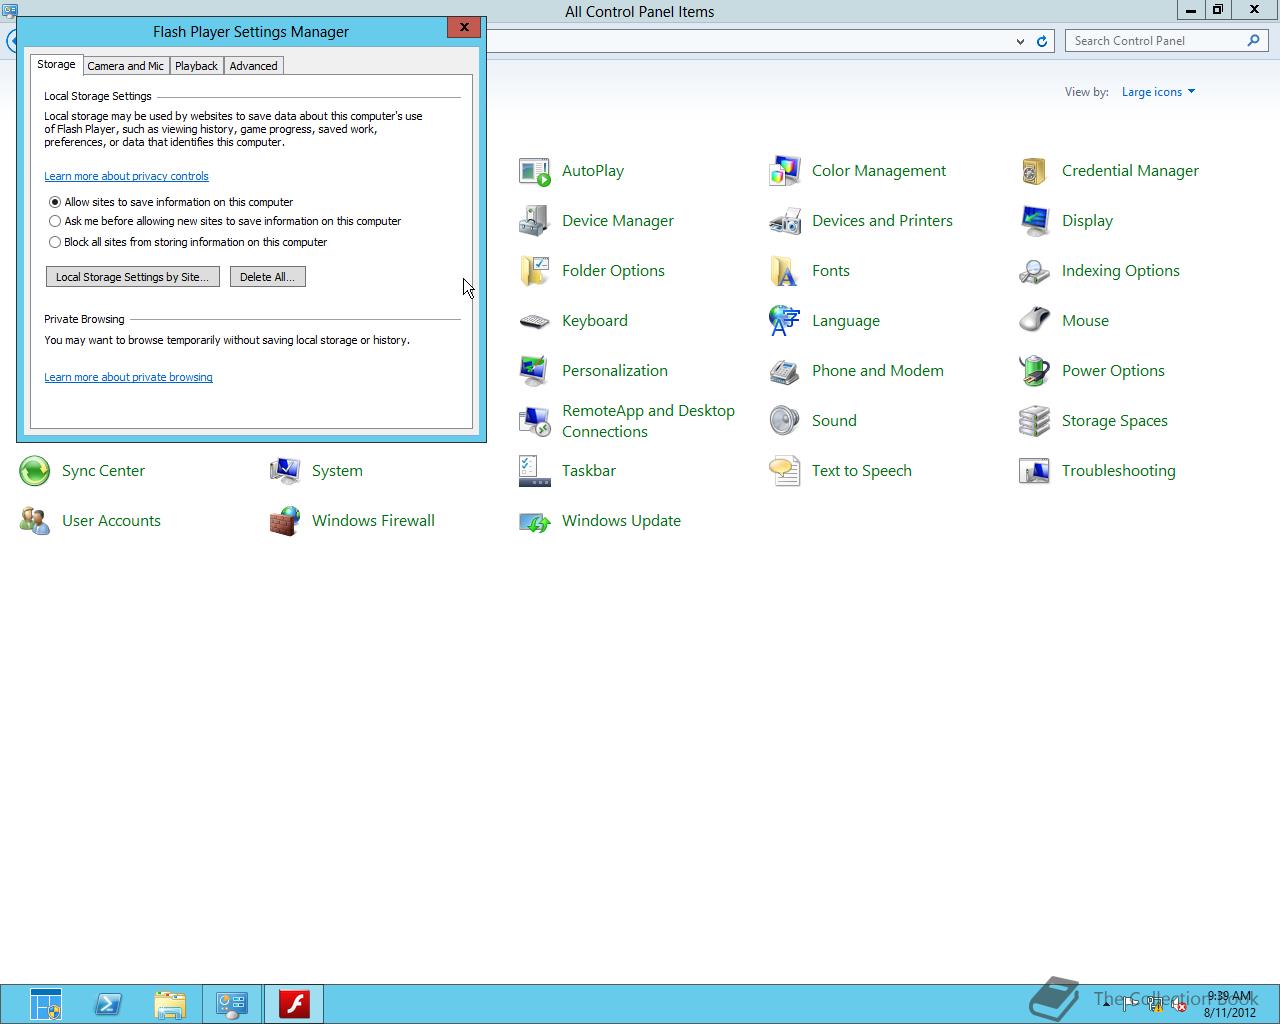
Task: Open the RemoteApp and Desktop Connections icon
Action: (x=534, y=421)
